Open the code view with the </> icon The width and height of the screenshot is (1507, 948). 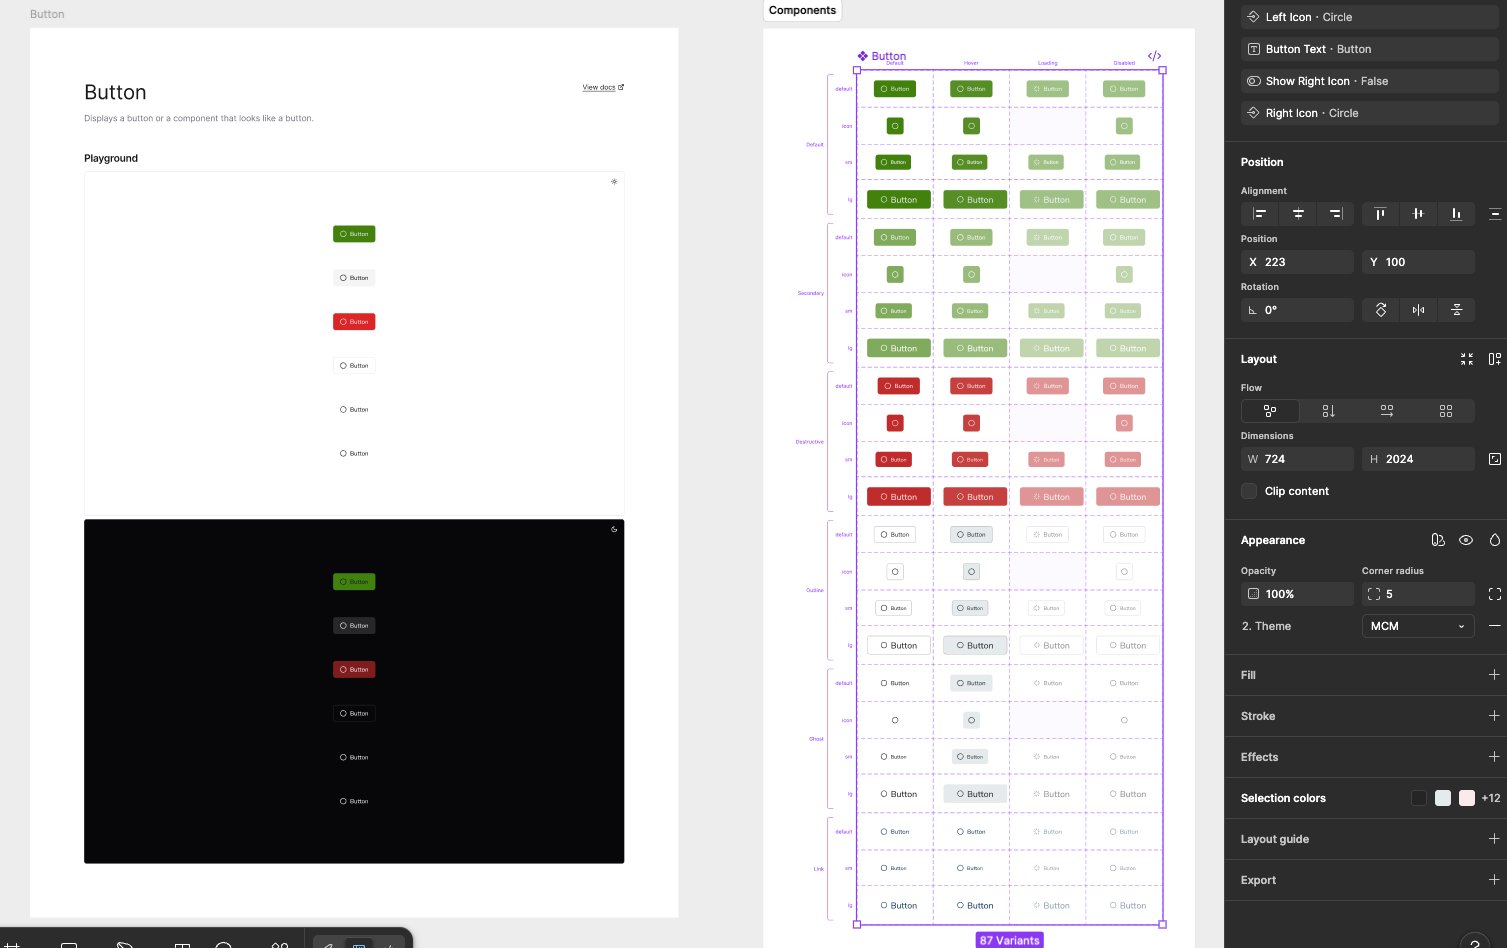1155,56
